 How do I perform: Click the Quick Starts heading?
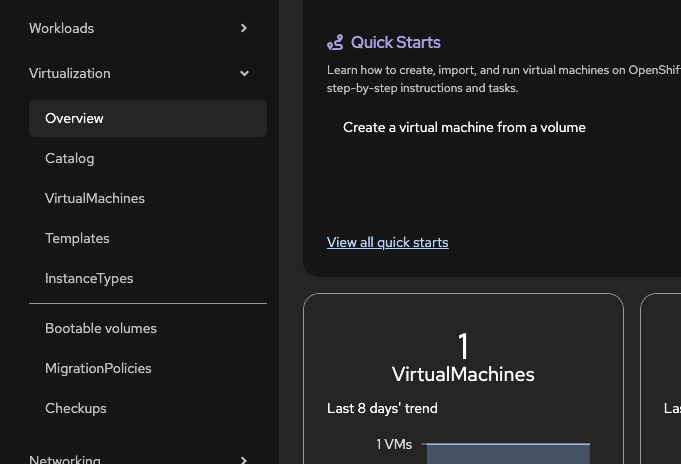396,43
